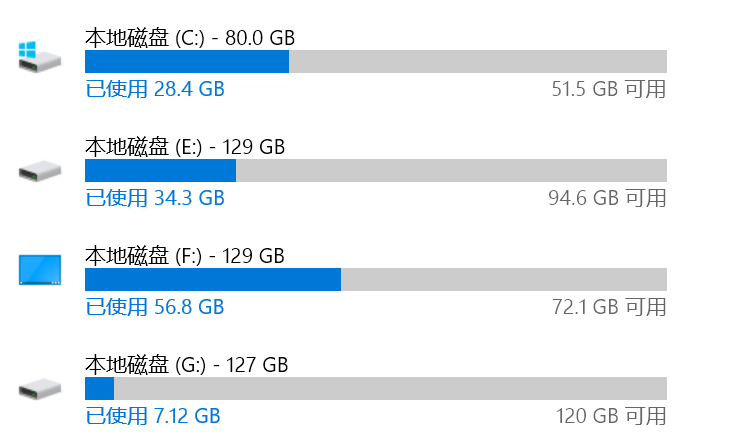Click the 已使用 56.8 GB label

pos(155,306)
